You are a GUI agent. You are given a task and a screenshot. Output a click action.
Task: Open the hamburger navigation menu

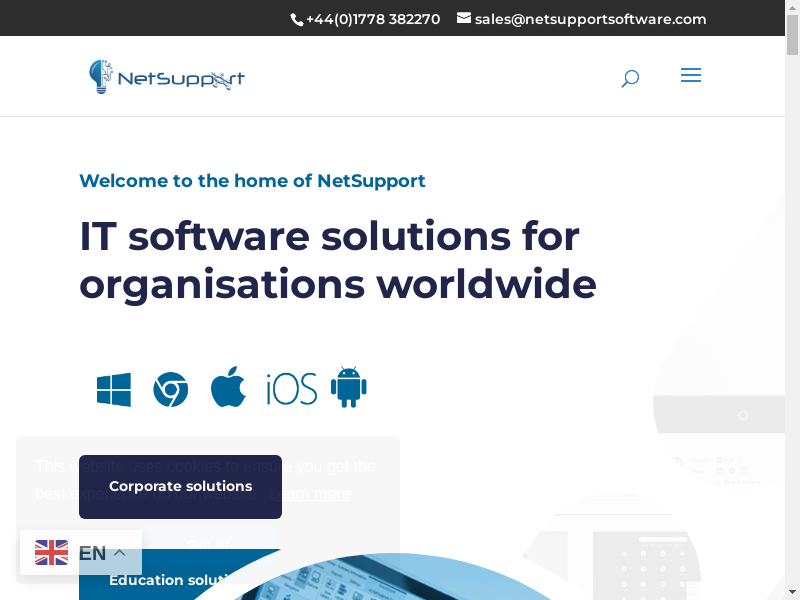coord(691,76)
